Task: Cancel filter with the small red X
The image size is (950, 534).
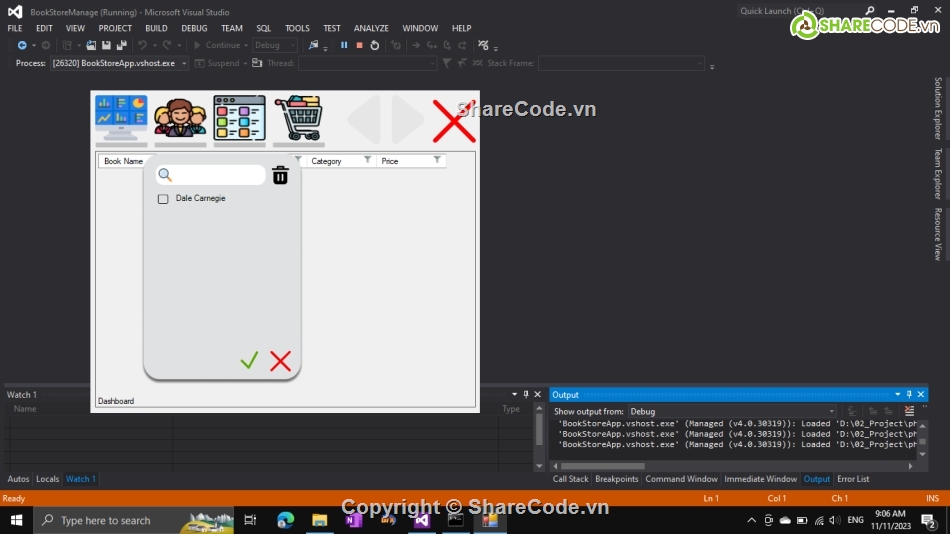Action: (281, 361)
